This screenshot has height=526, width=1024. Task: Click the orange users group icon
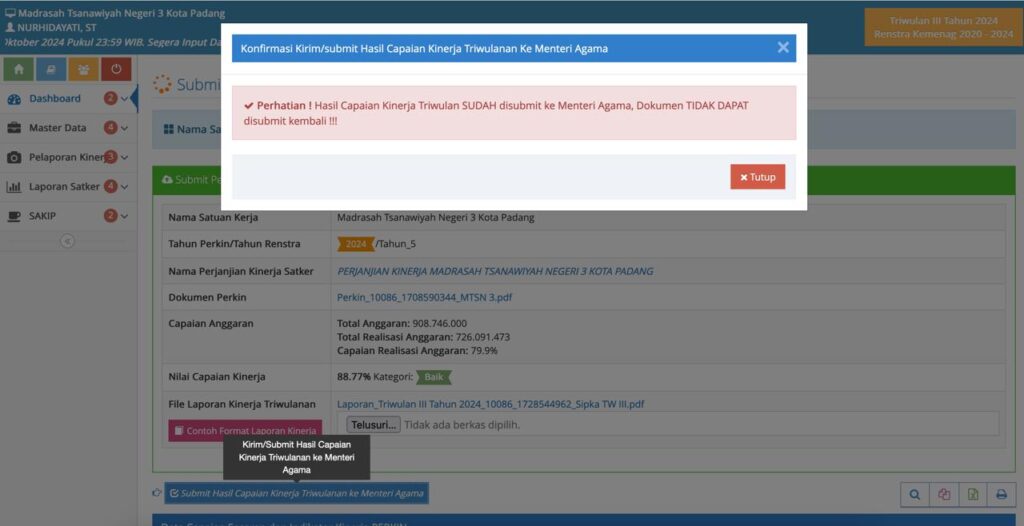[83, 69]
